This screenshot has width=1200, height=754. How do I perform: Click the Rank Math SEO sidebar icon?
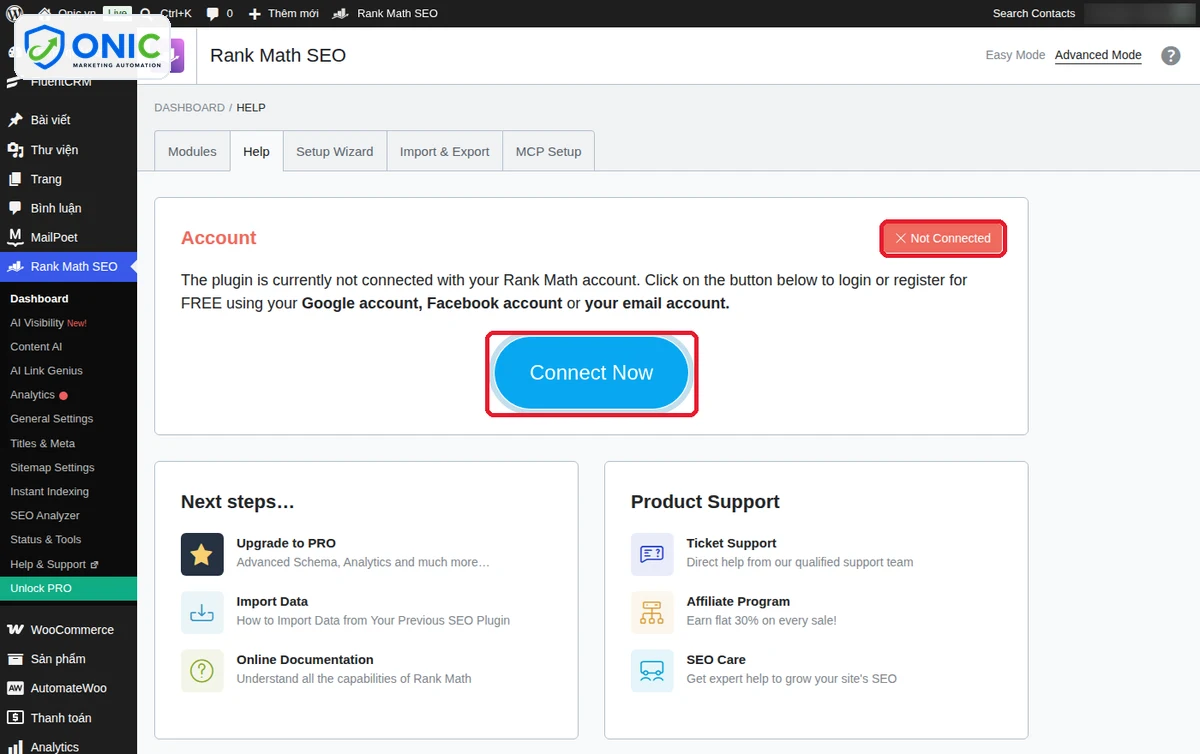coord(15,267)
